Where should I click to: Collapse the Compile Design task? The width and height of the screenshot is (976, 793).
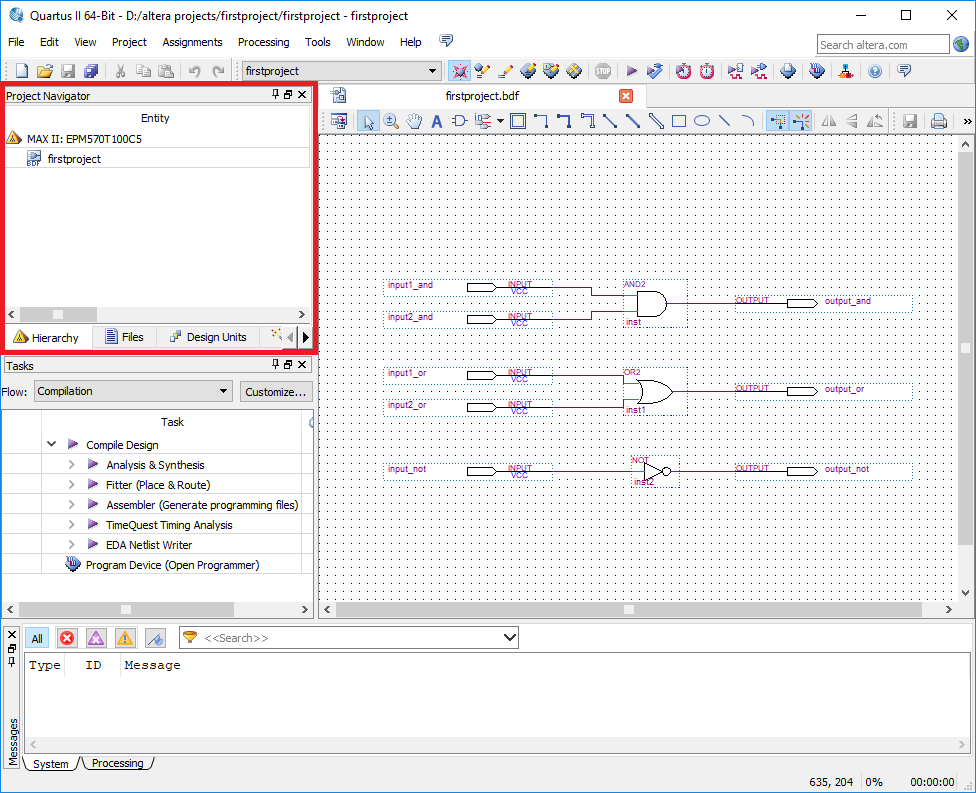[52, 444]
